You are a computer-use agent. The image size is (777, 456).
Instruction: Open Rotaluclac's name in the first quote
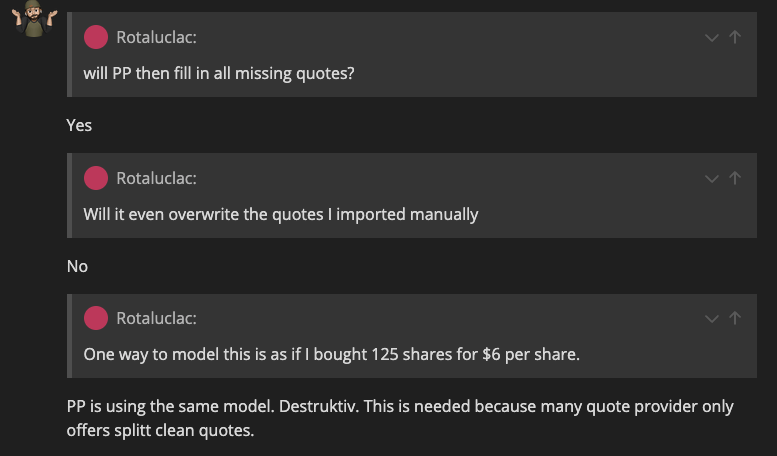tap(156, 38)
